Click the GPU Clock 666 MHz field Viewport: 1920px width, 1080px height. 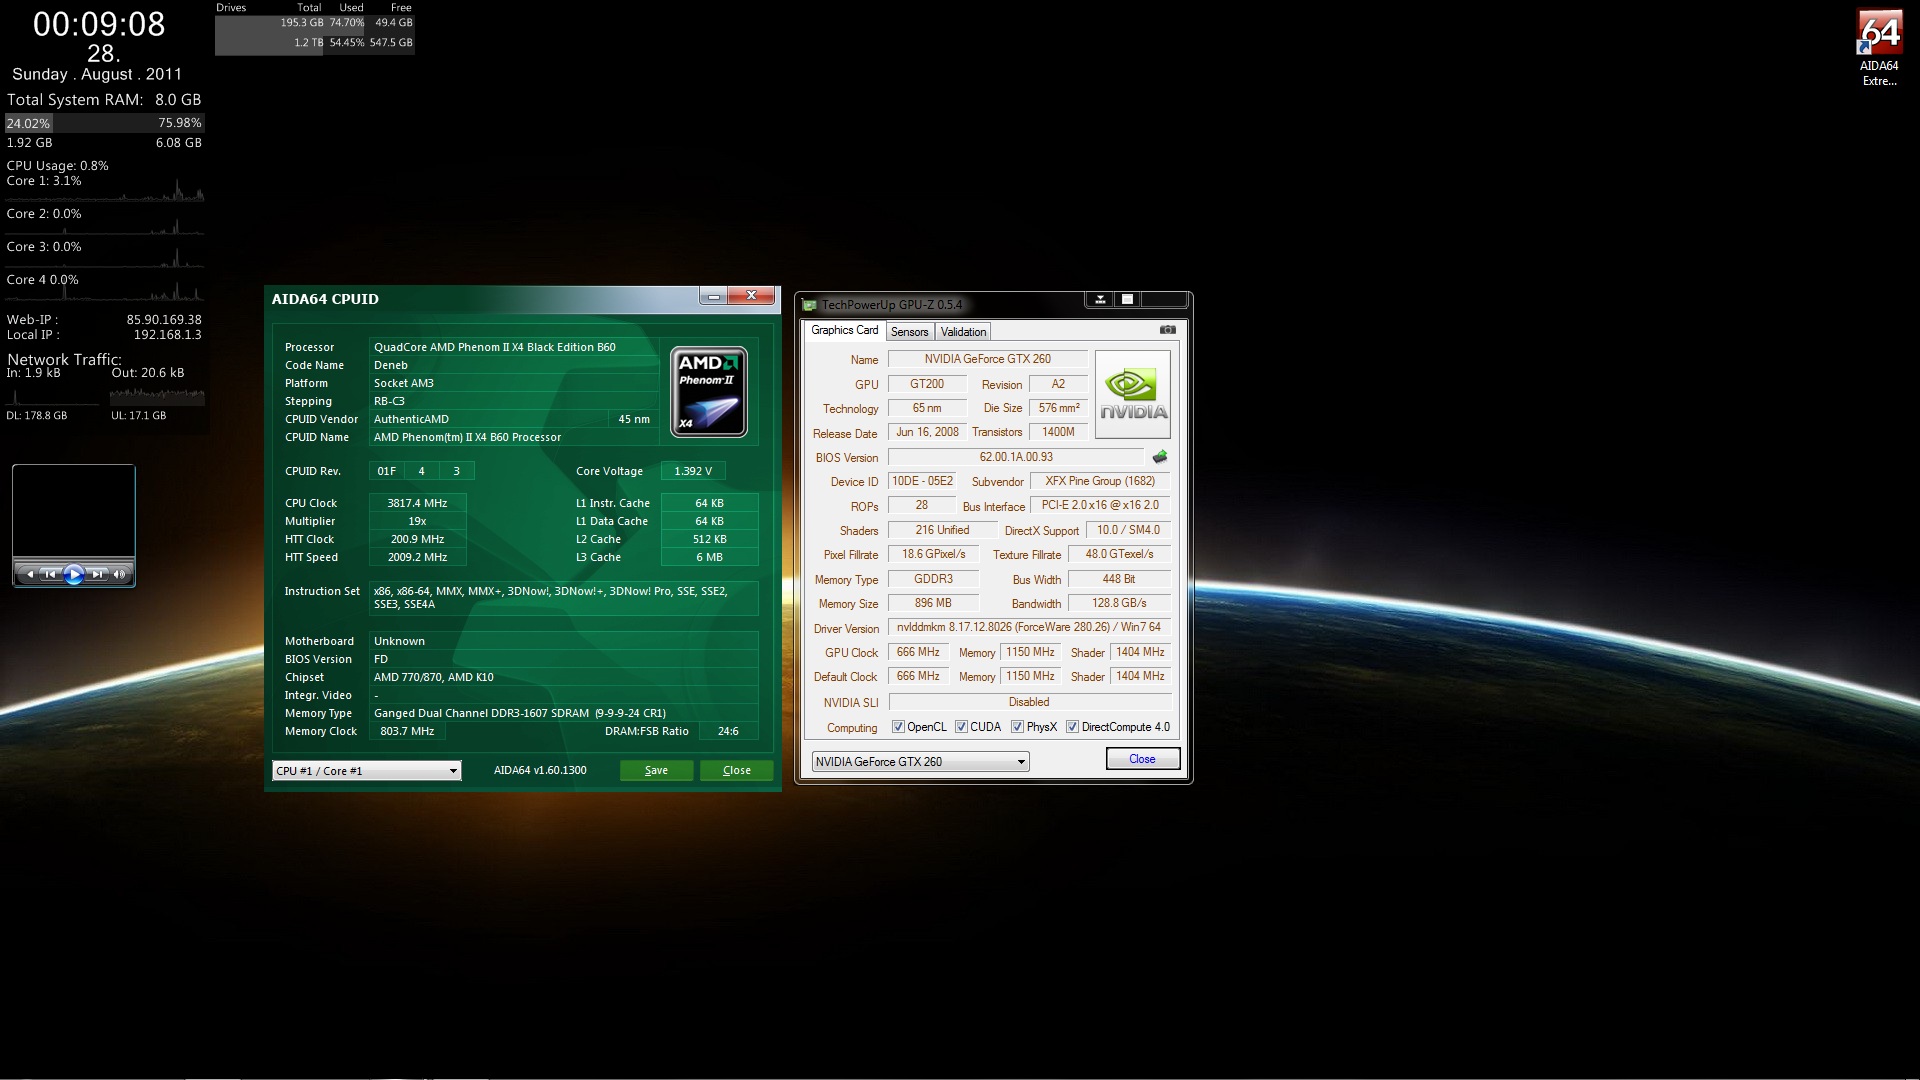918,652
